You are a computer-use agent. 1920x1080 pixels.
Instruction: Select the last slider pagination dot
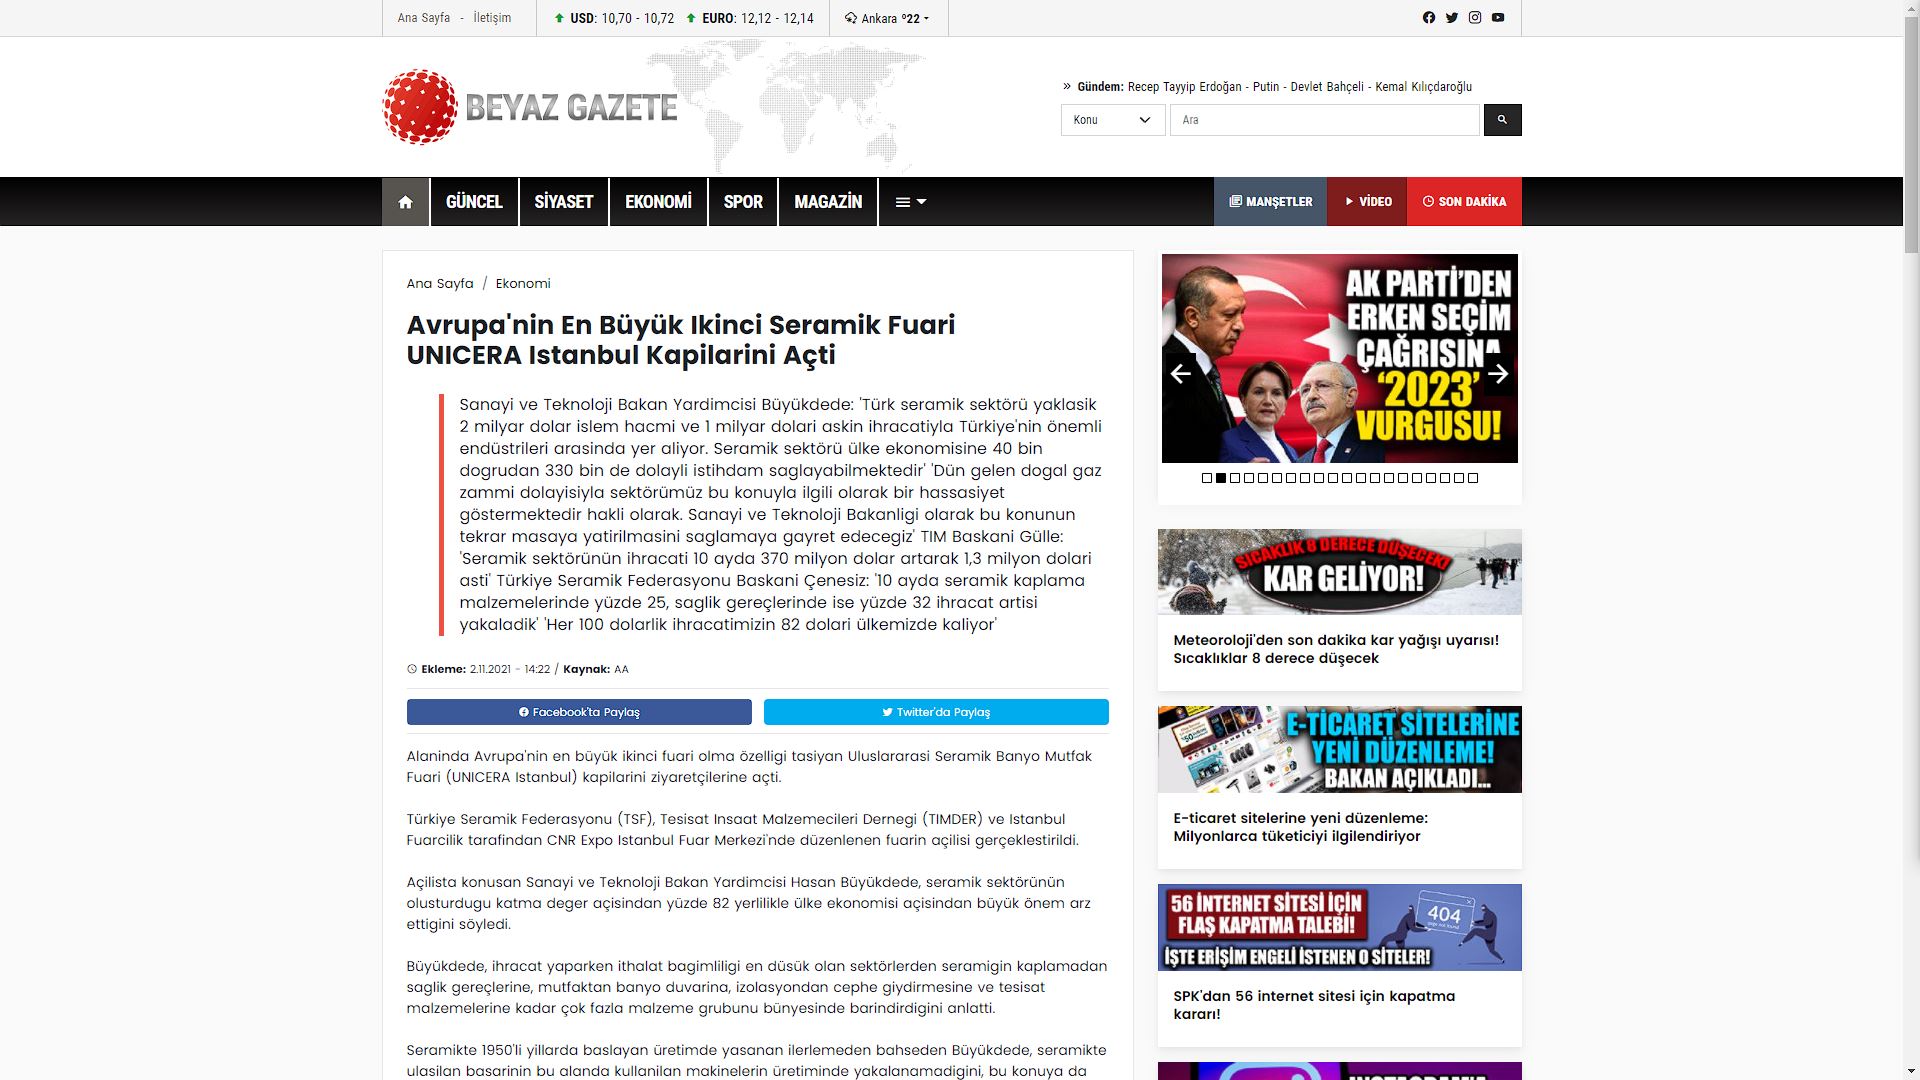click(x=1473, y=478)
